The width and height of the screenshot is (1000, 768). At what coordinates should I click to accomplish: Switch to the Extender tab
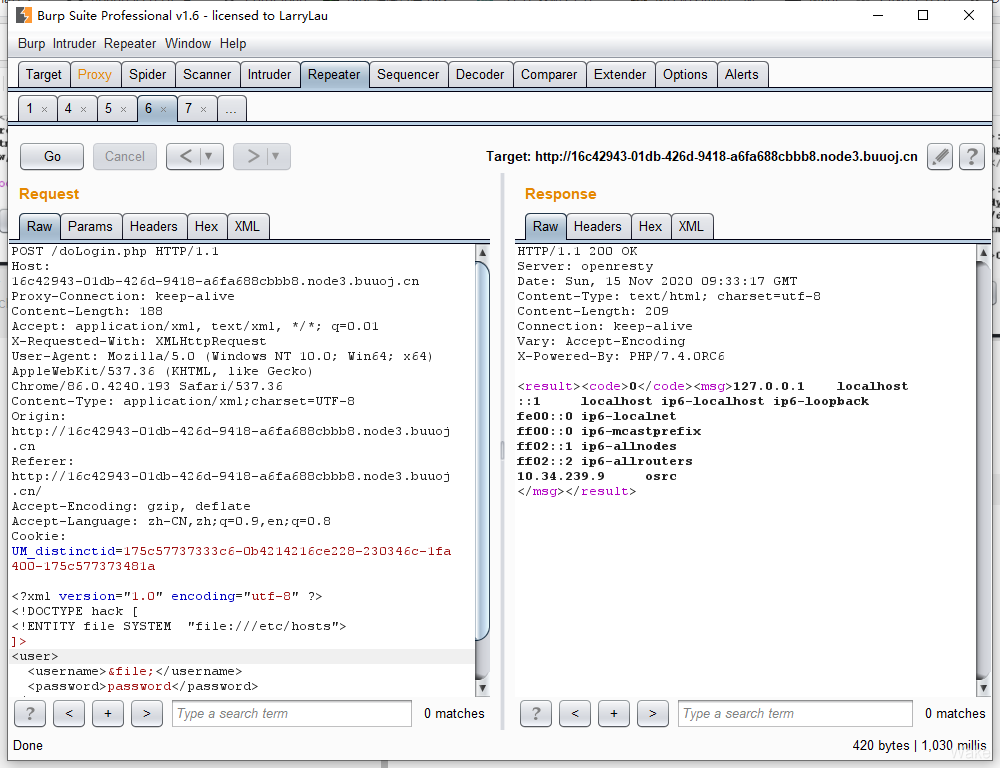point(620,75)
